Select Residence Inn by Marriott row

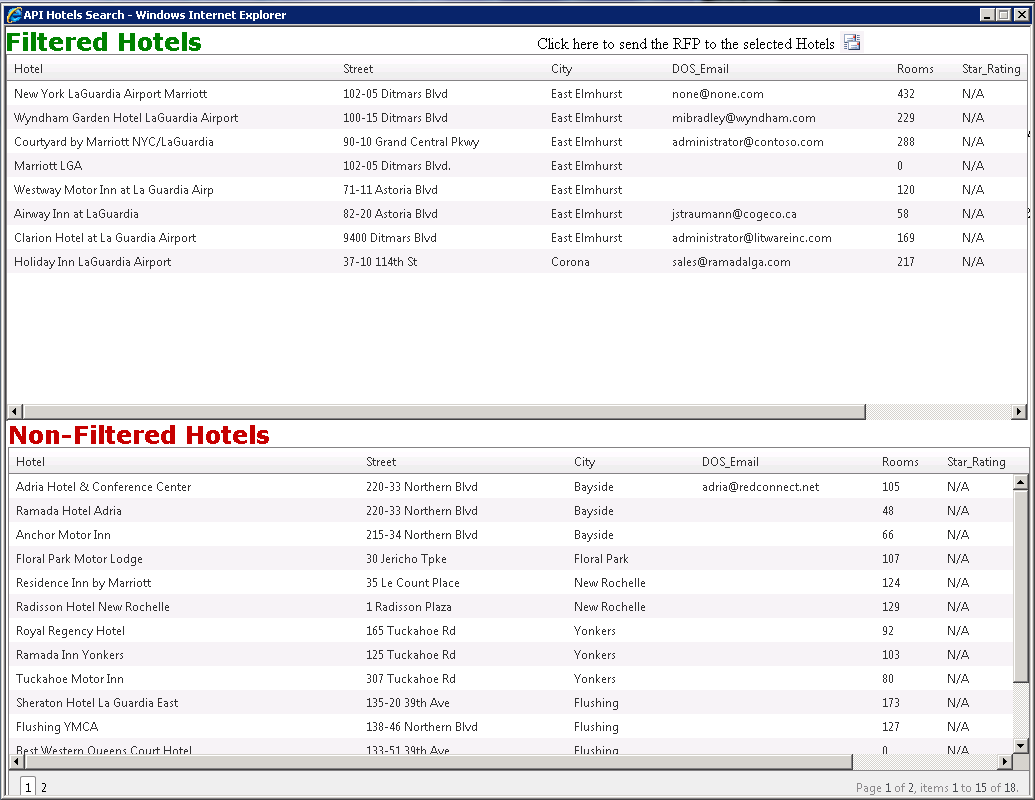[x=511, y=582]
